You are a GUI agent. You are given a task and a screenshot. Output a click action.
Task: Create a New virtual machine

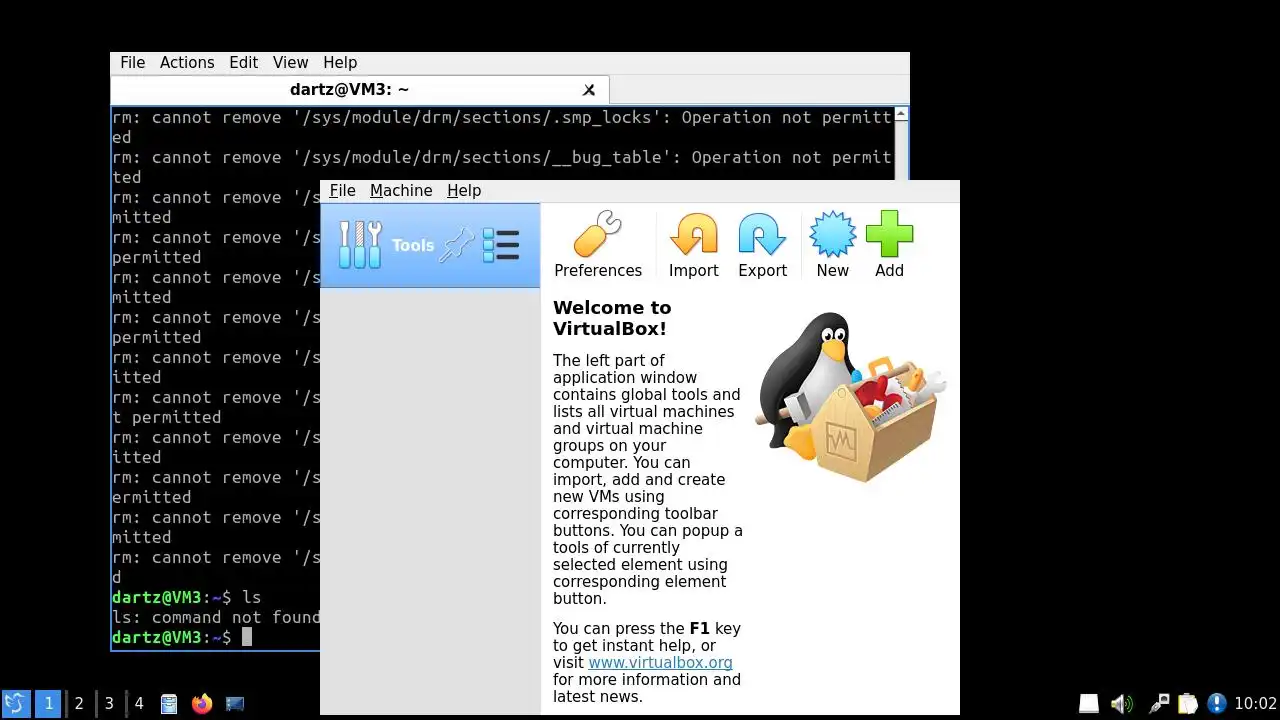point(832,245)
